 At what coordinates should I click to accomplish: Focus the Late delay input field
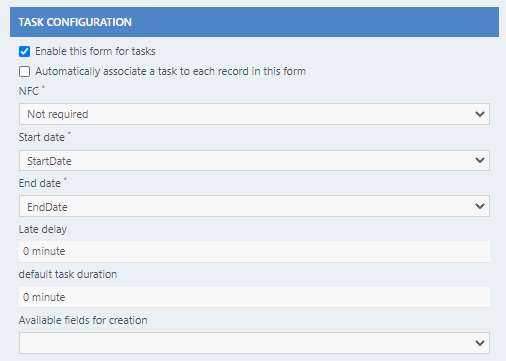click(254, 251)
